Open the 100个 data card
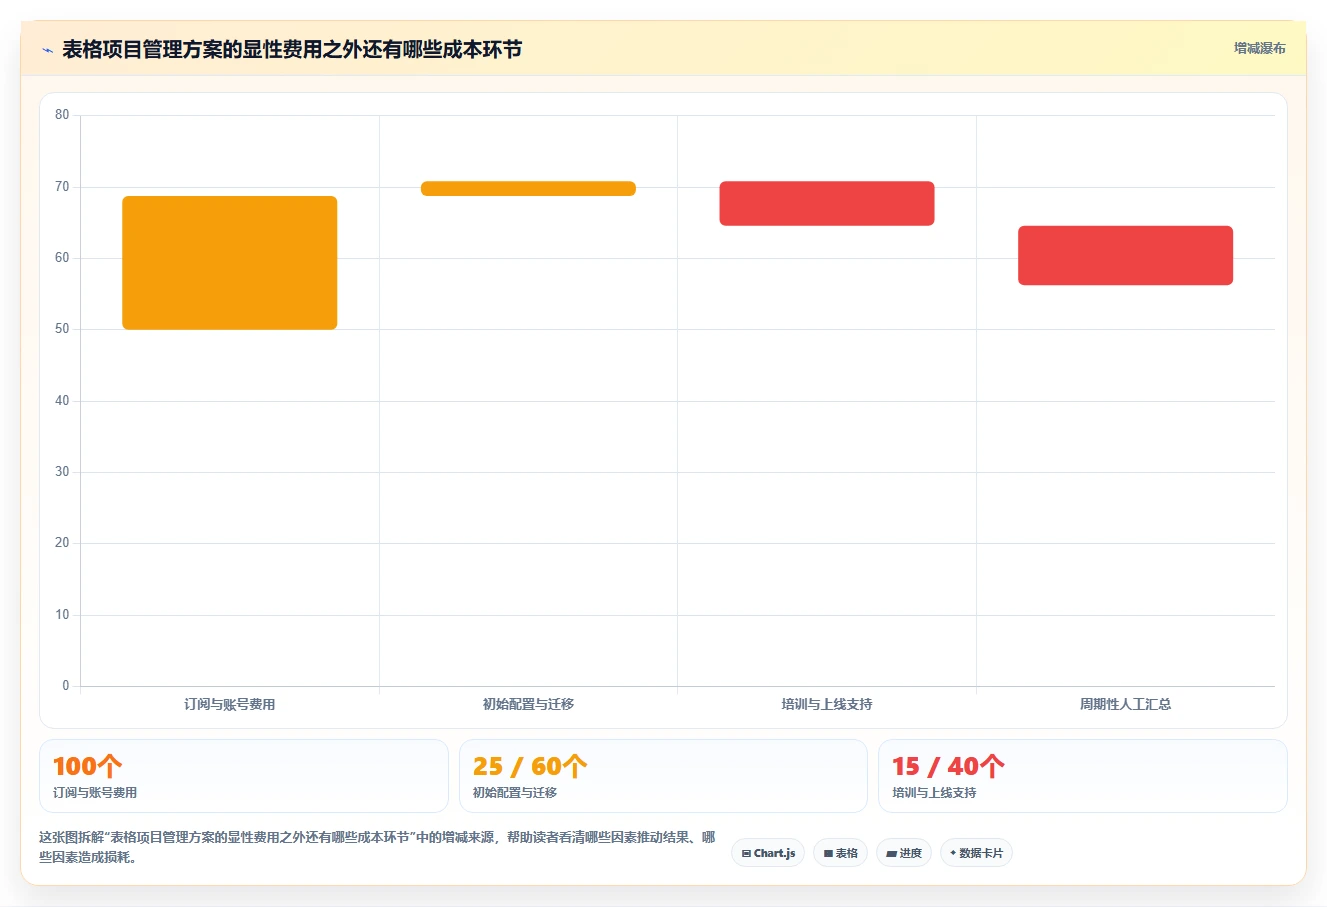The height and width of the screenshot is (907, 1327). click(x=244, y=776)
